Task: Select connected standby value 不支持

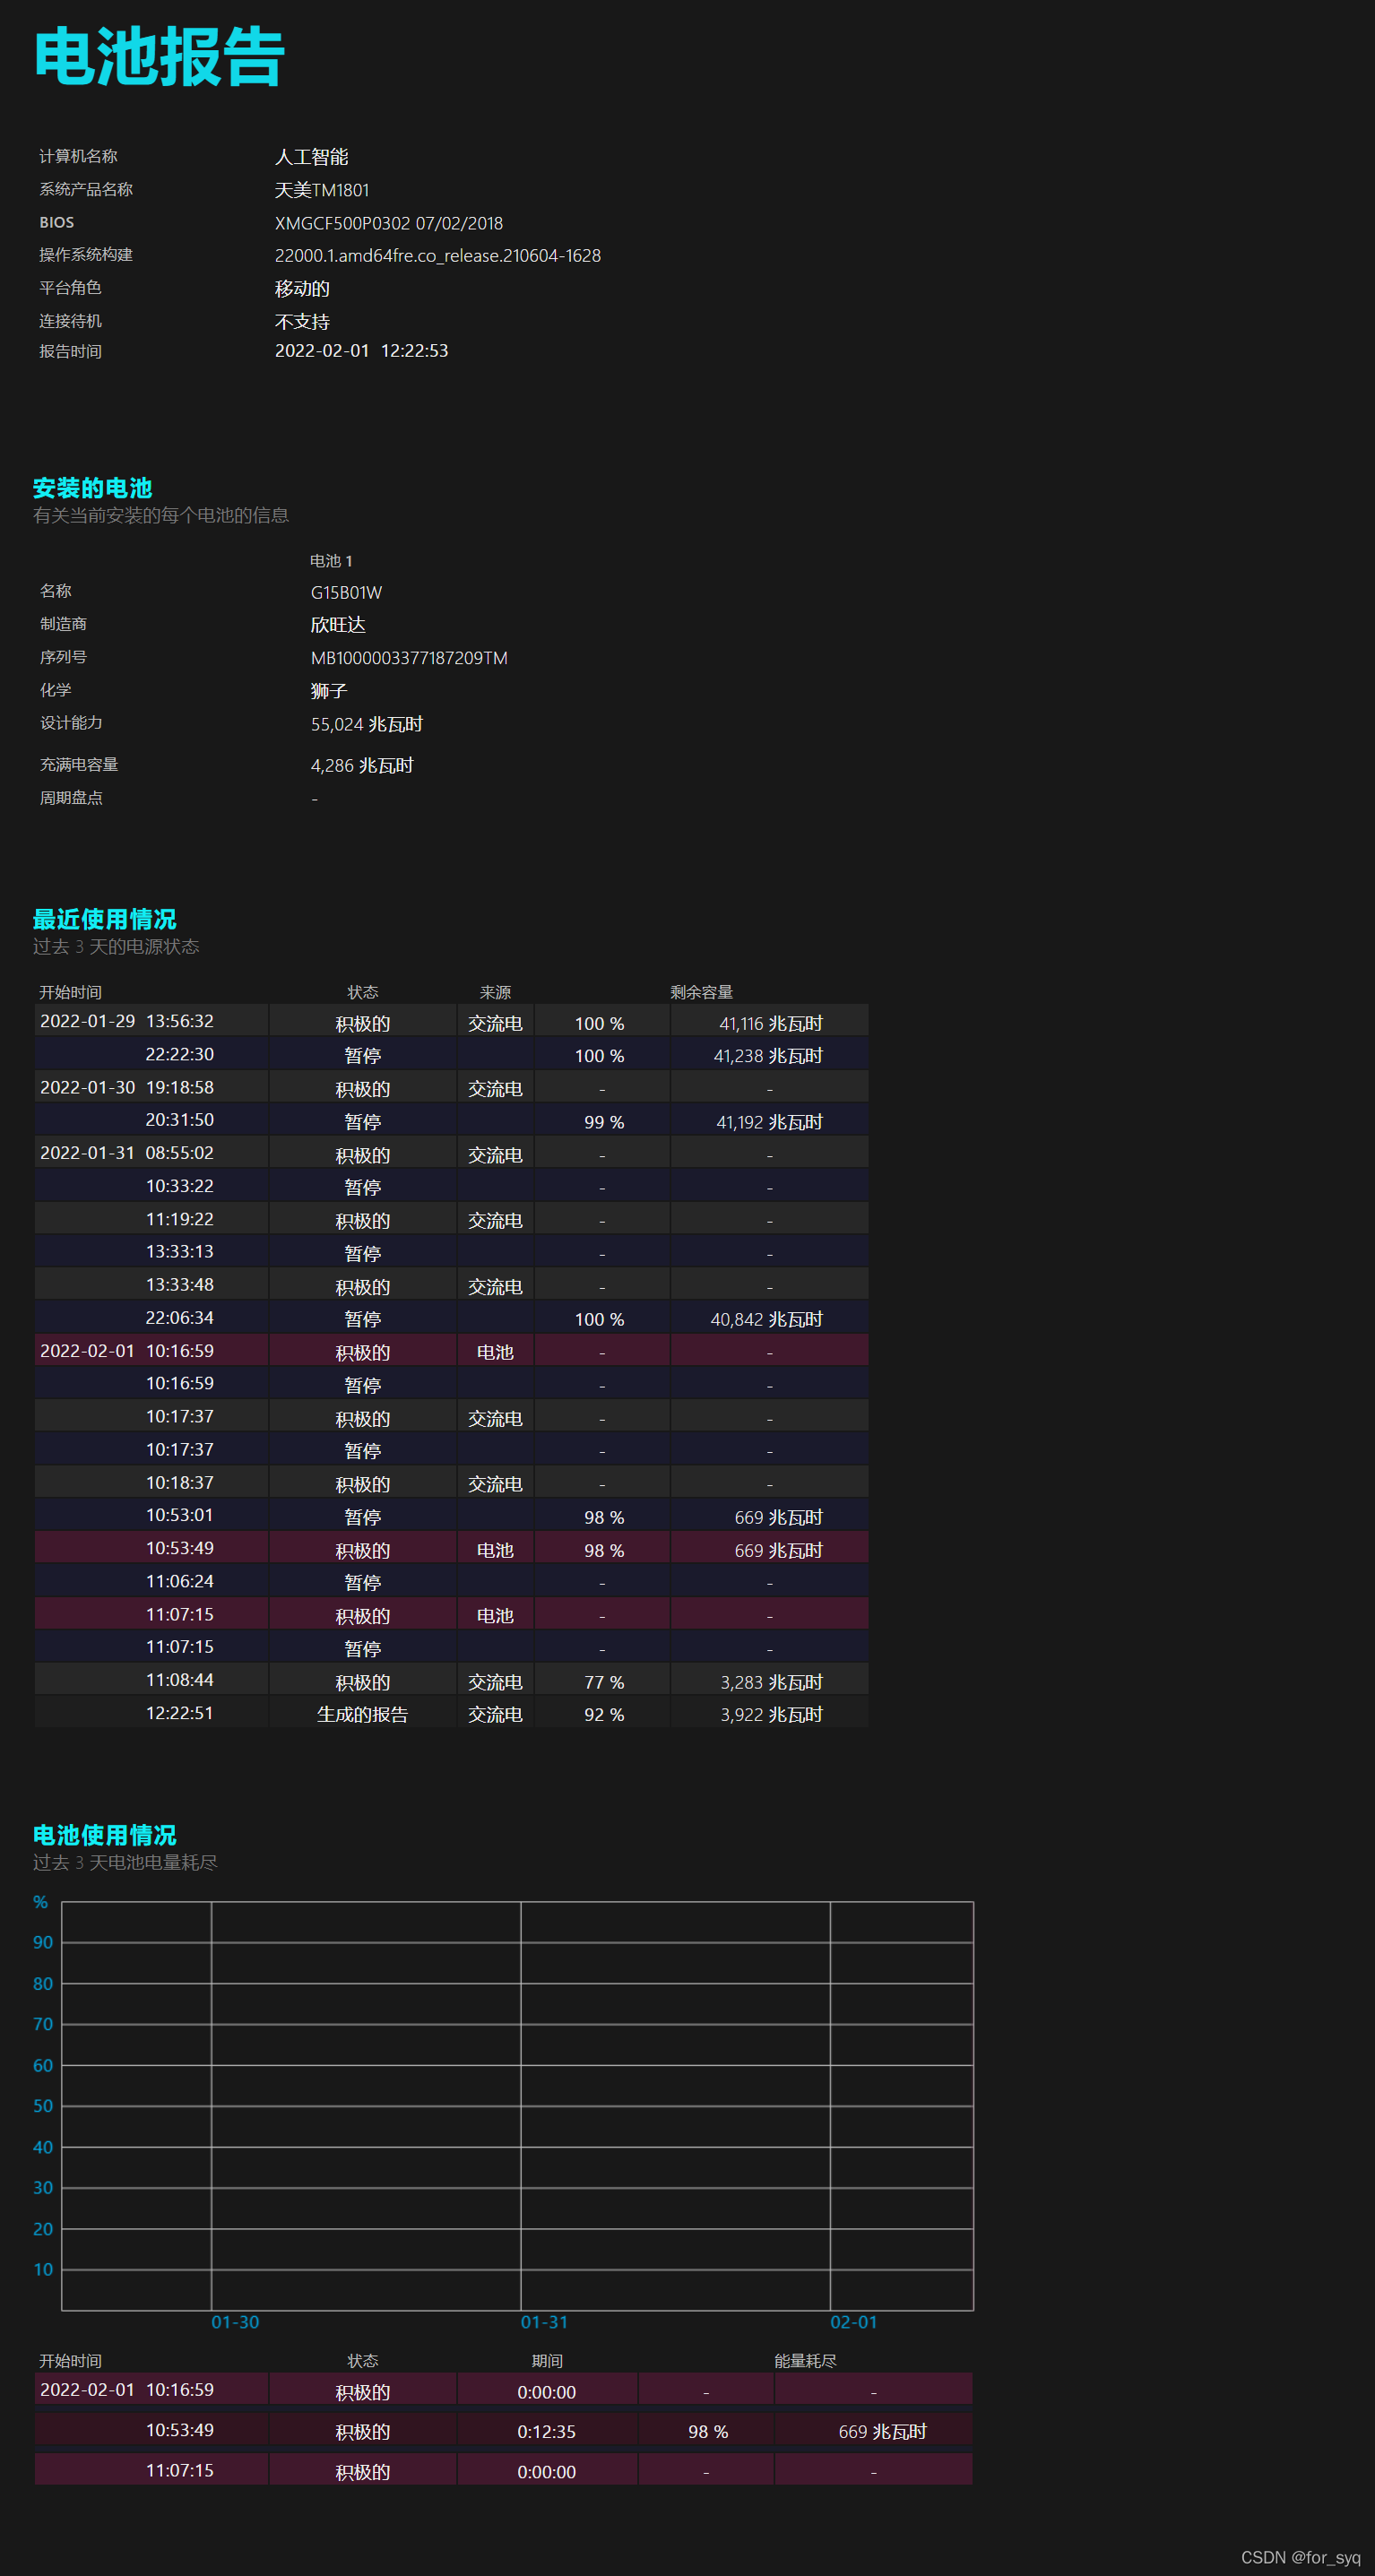Action: [302, 322]
